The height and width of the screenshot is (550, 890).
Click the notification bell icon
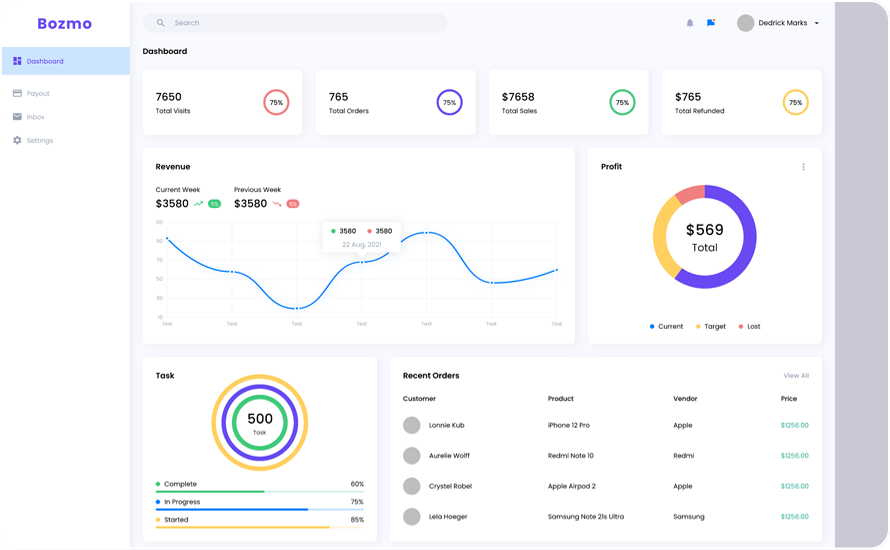pos(690,23)
